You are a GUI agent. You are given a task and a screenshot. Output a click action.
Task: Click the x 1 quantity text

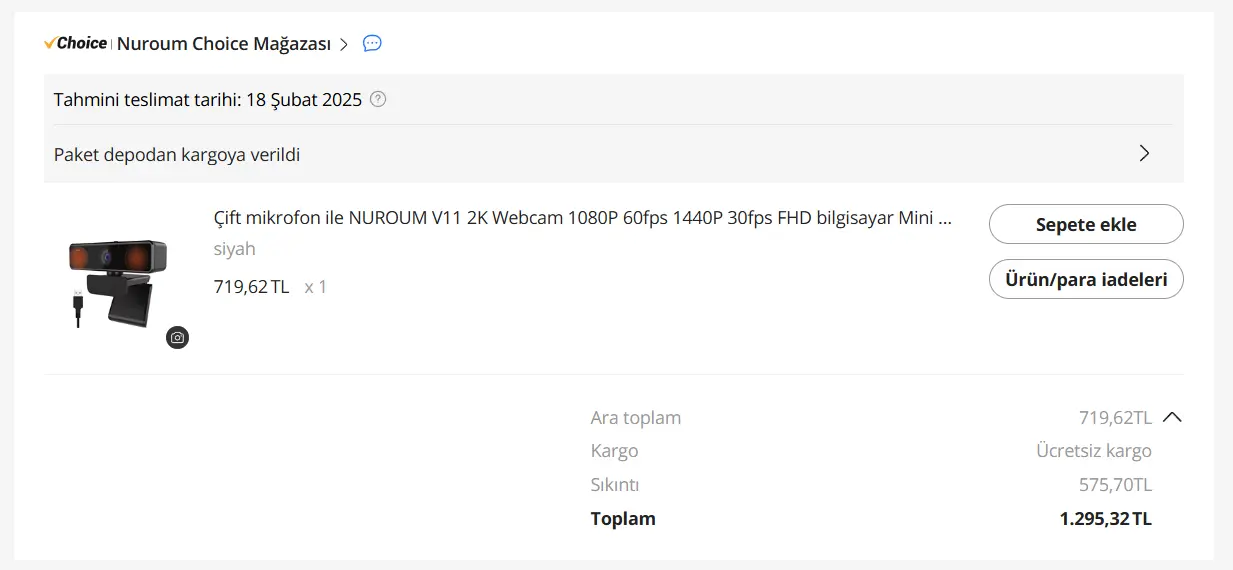[x=316, y=287]
